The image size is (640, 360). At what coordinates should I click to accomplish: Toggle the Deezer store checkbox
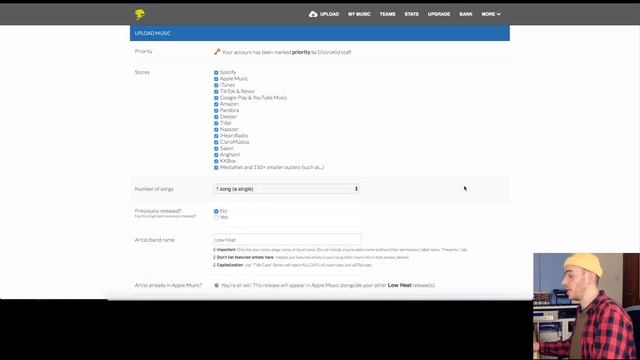(x=216, y=117)
